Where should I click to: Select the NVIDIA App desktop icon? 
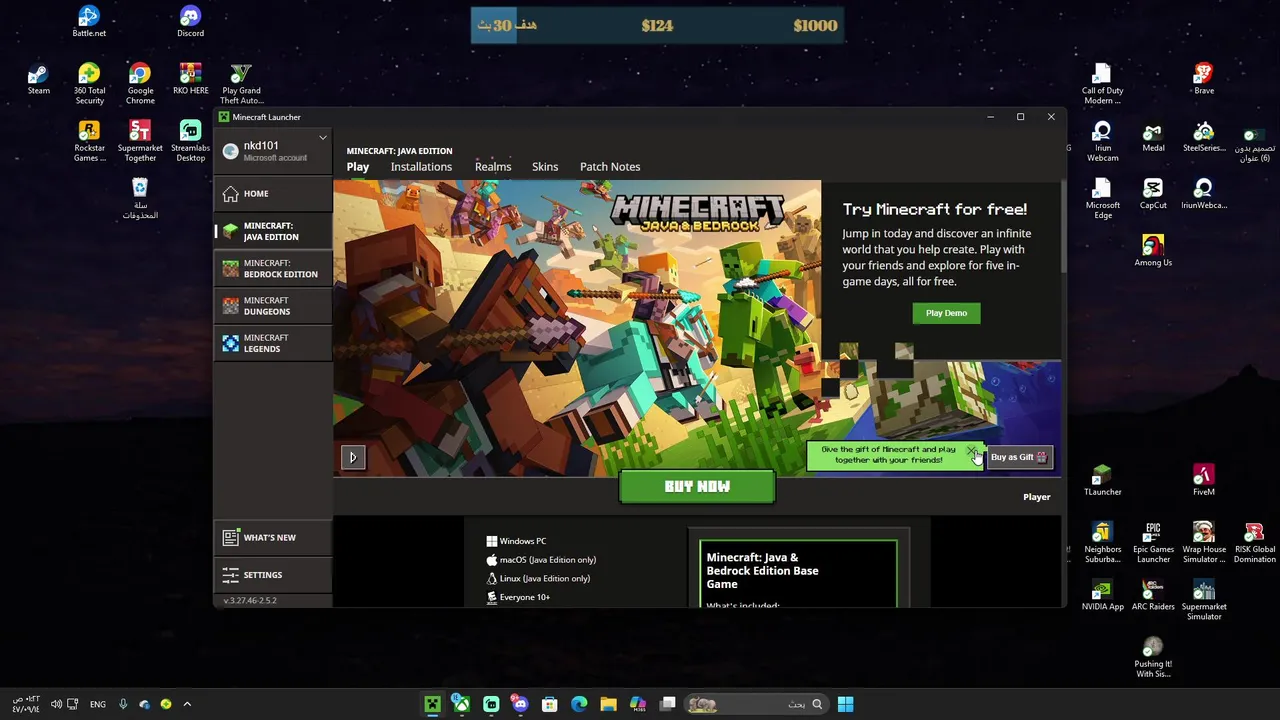point(1102,594)
